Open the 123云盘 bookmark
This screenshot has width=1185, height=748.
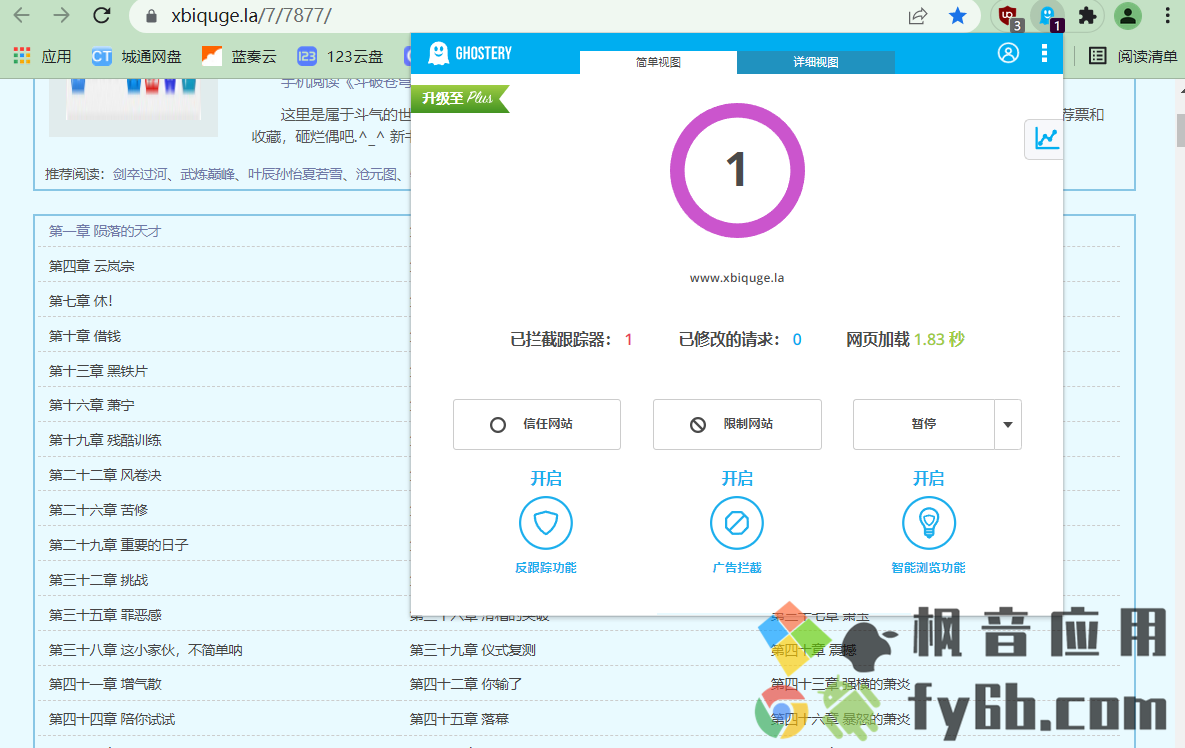(x=340, y=56)
